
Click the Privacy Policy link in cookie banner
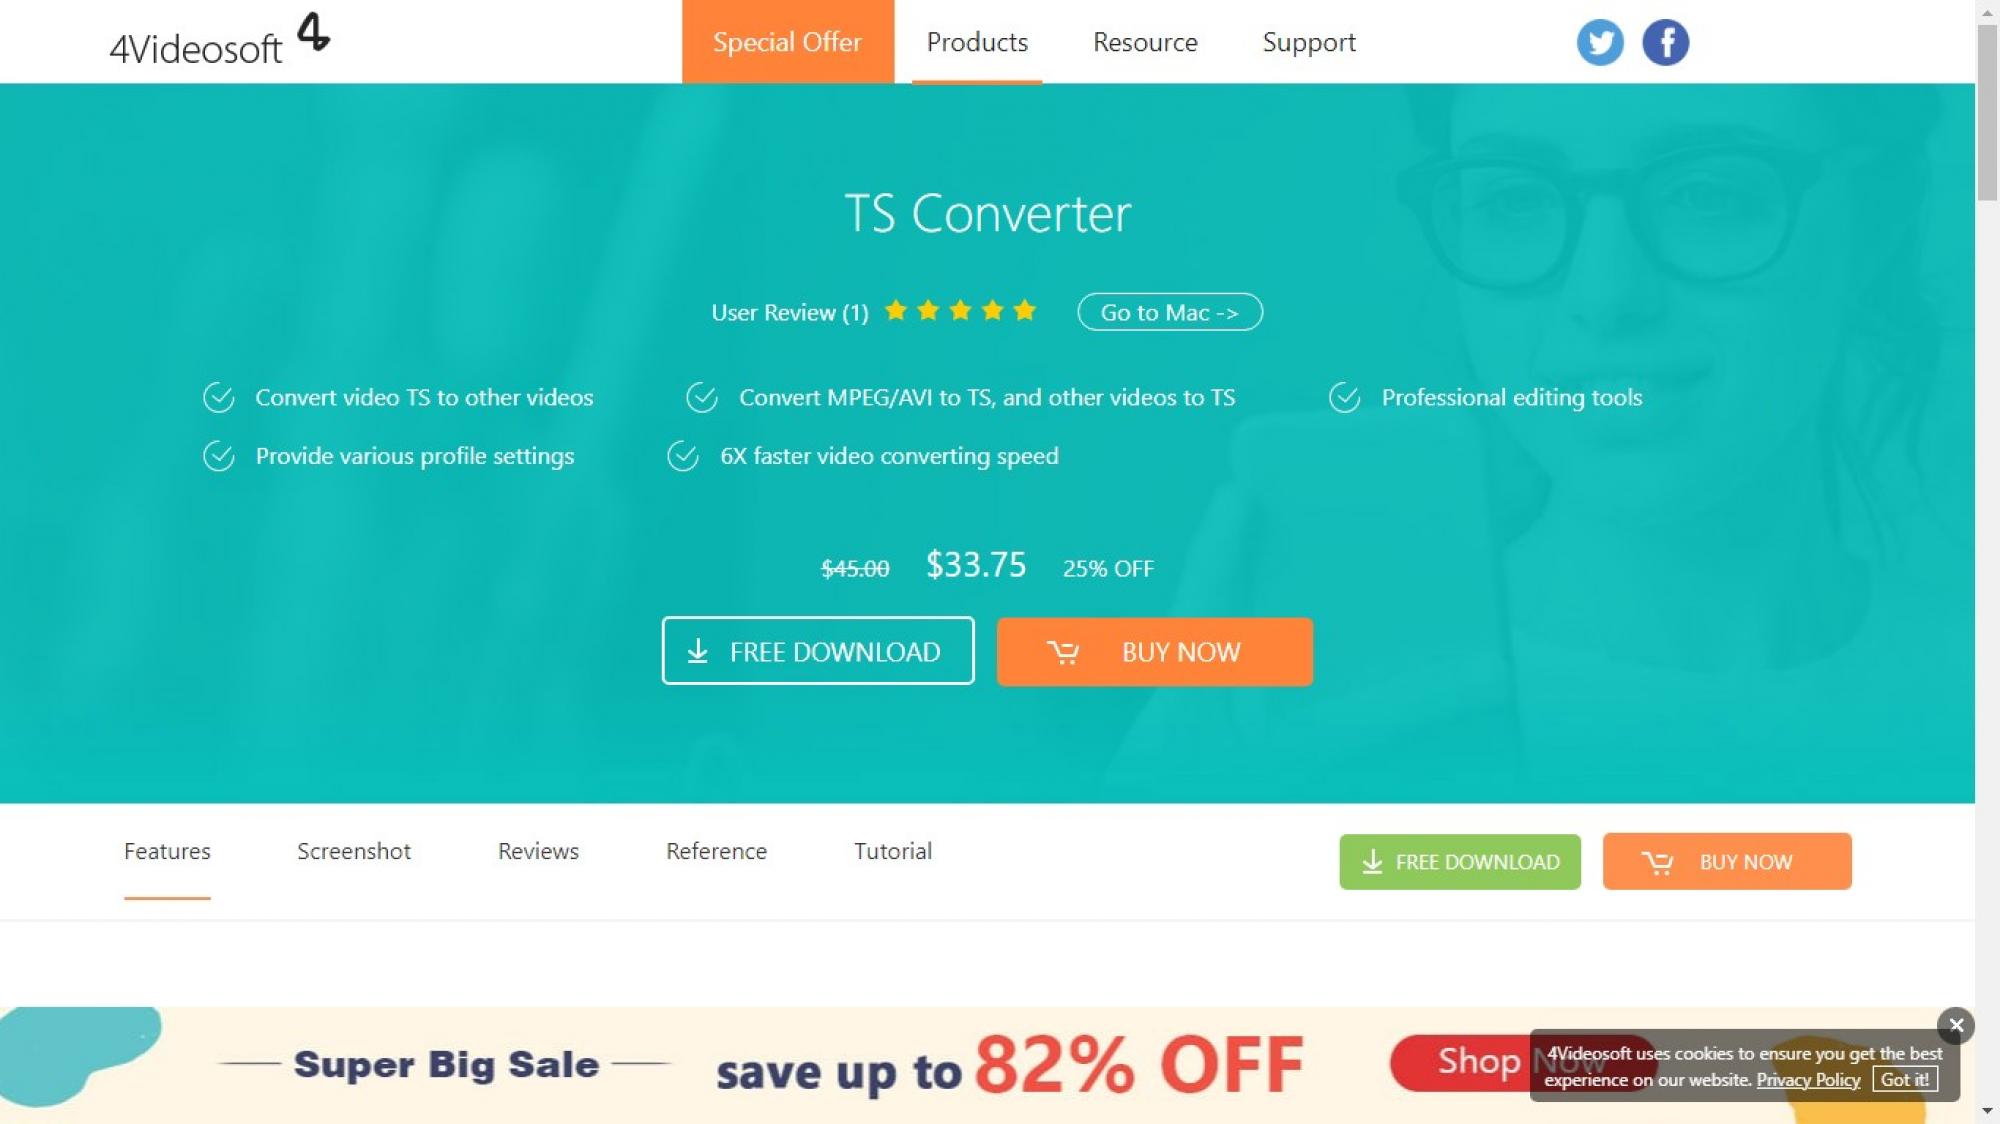(x=1808, y=1080)
